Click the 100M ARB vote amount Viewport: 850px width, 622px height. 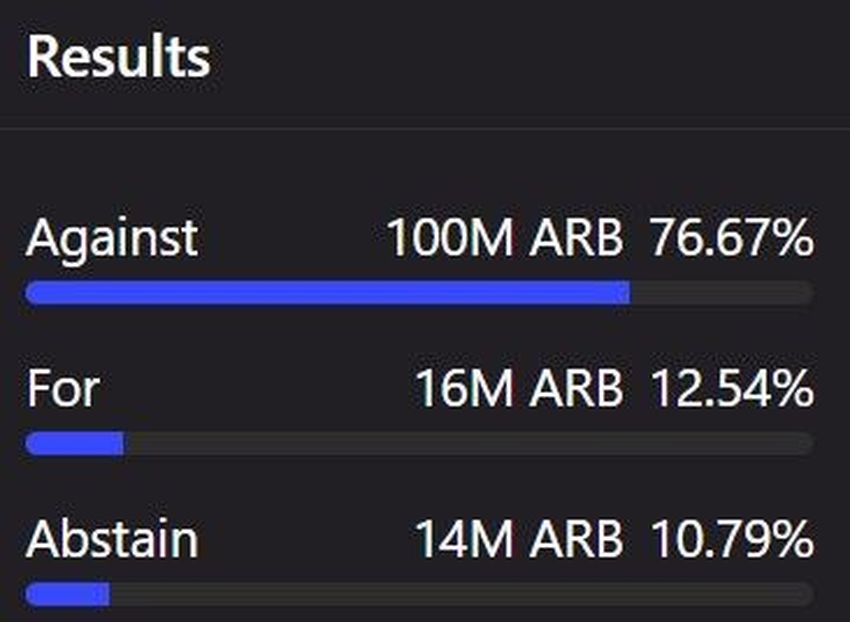504,240
